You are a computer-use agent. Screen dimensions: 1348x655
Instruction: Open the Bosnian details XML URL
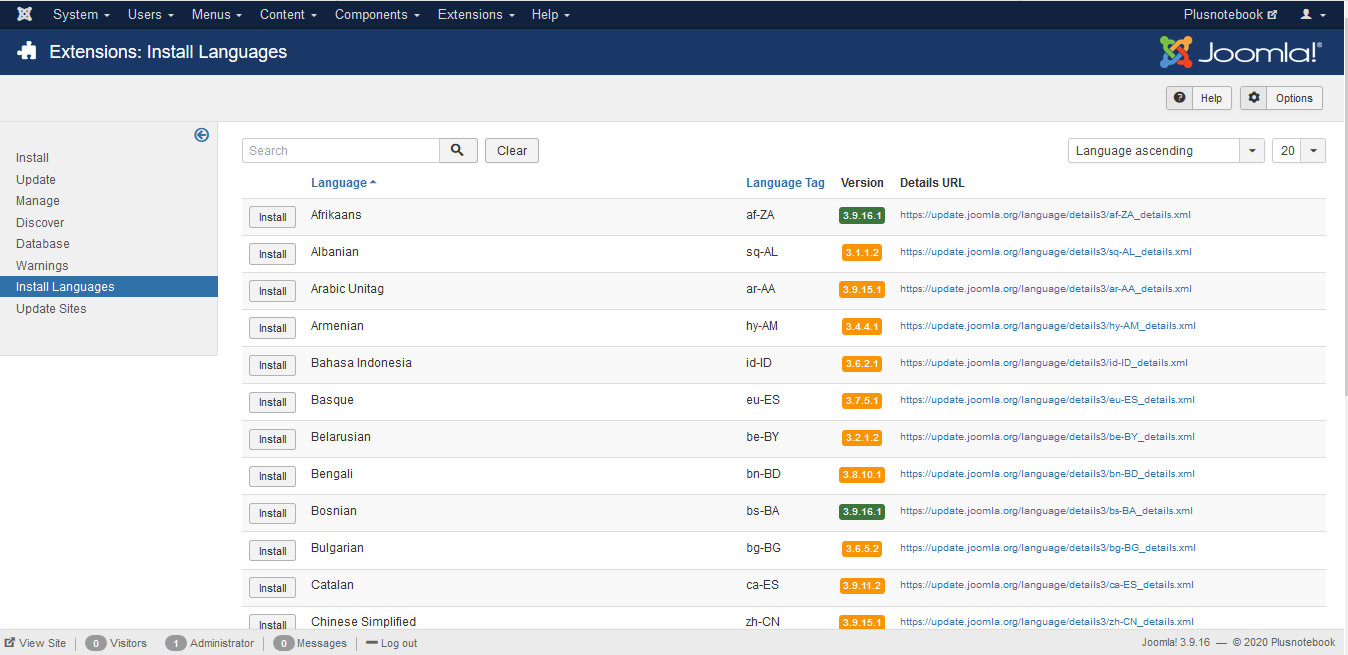[x=1046, y=511]
